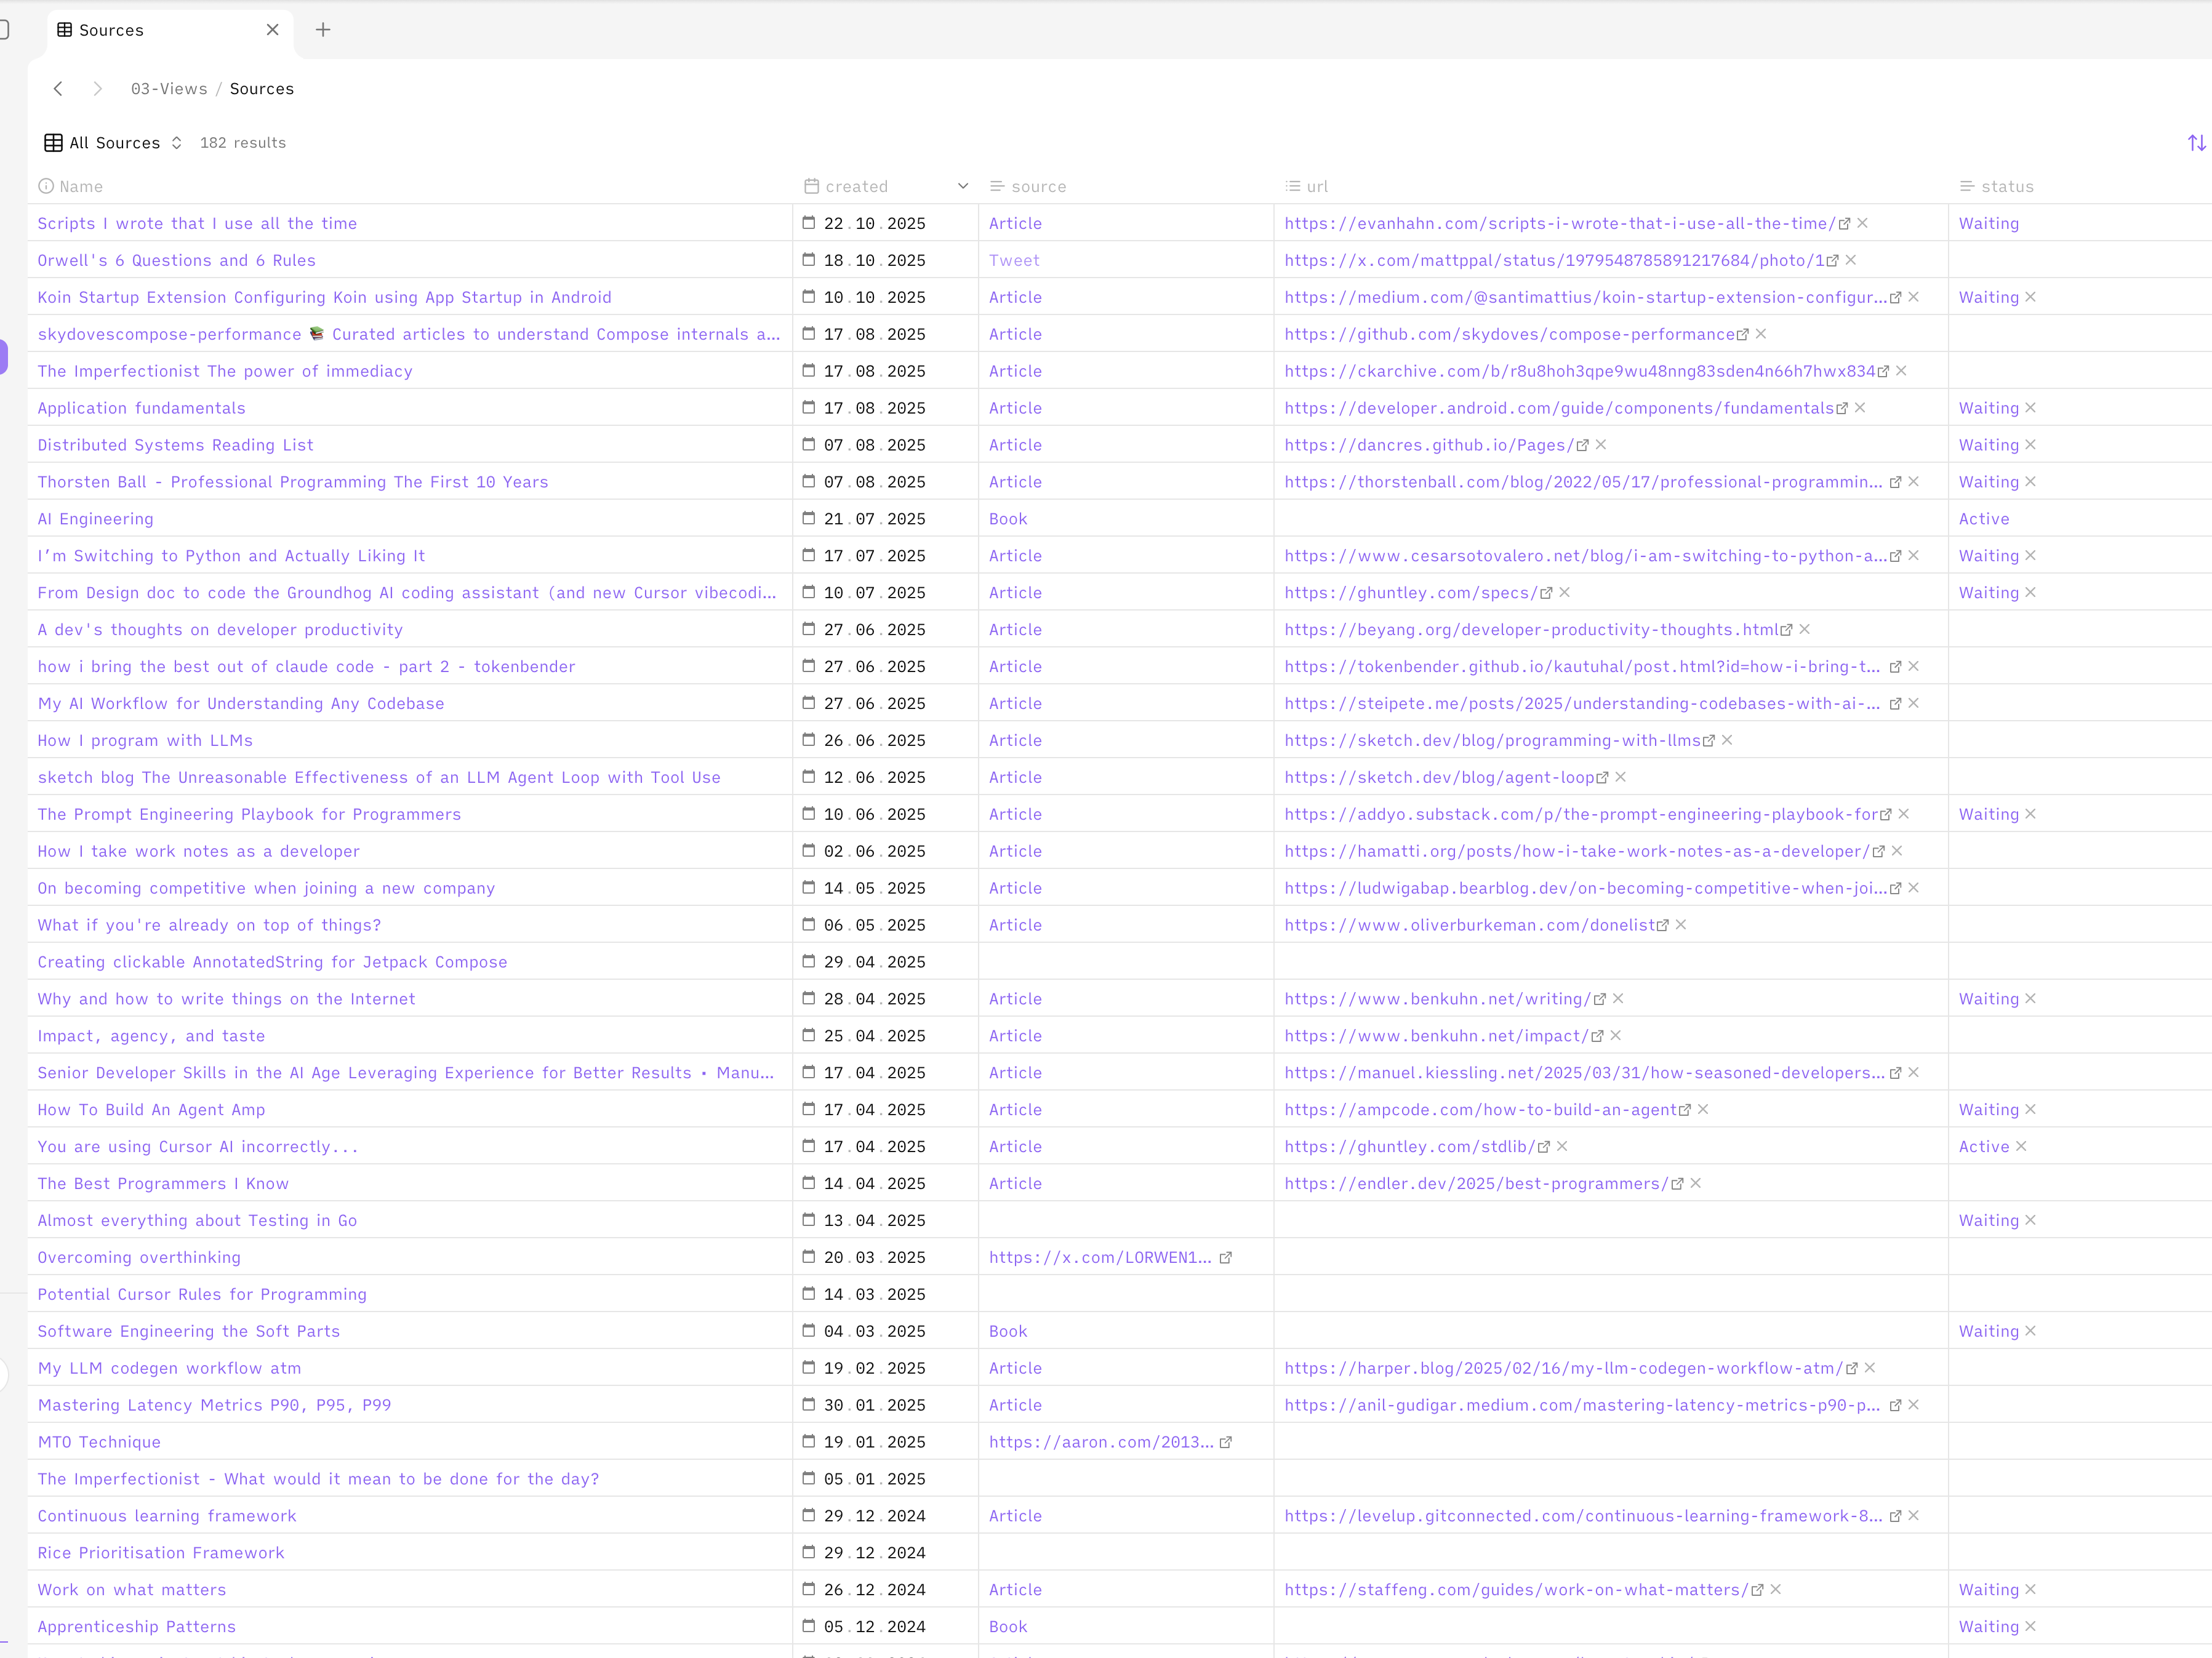Click the Name column header
The image size is (2212, 1658).
(x=80, y=186)
